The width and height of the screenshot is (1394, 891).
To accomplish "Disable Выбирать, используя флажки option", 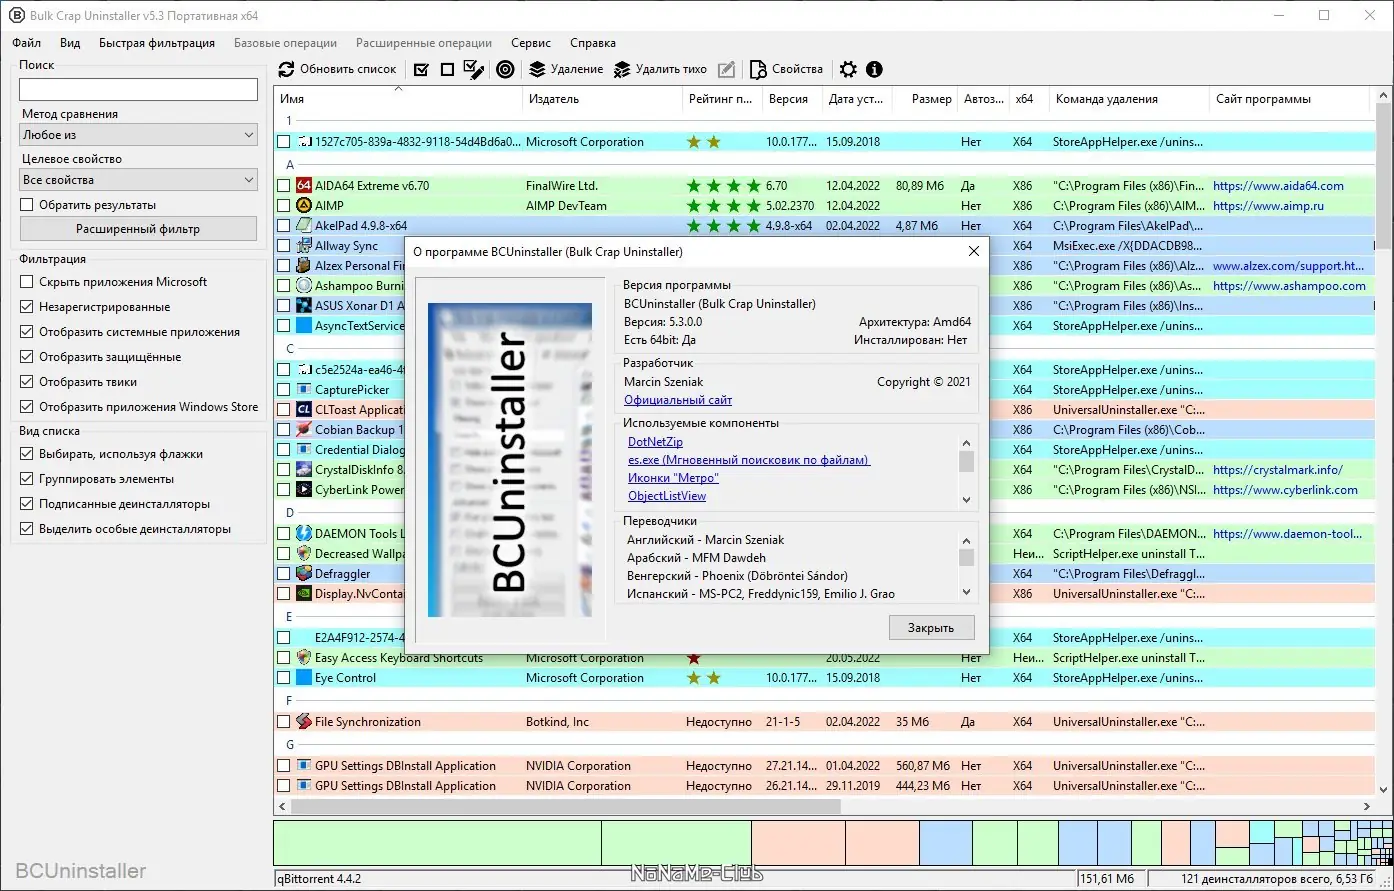I will [x=27, y=454].
